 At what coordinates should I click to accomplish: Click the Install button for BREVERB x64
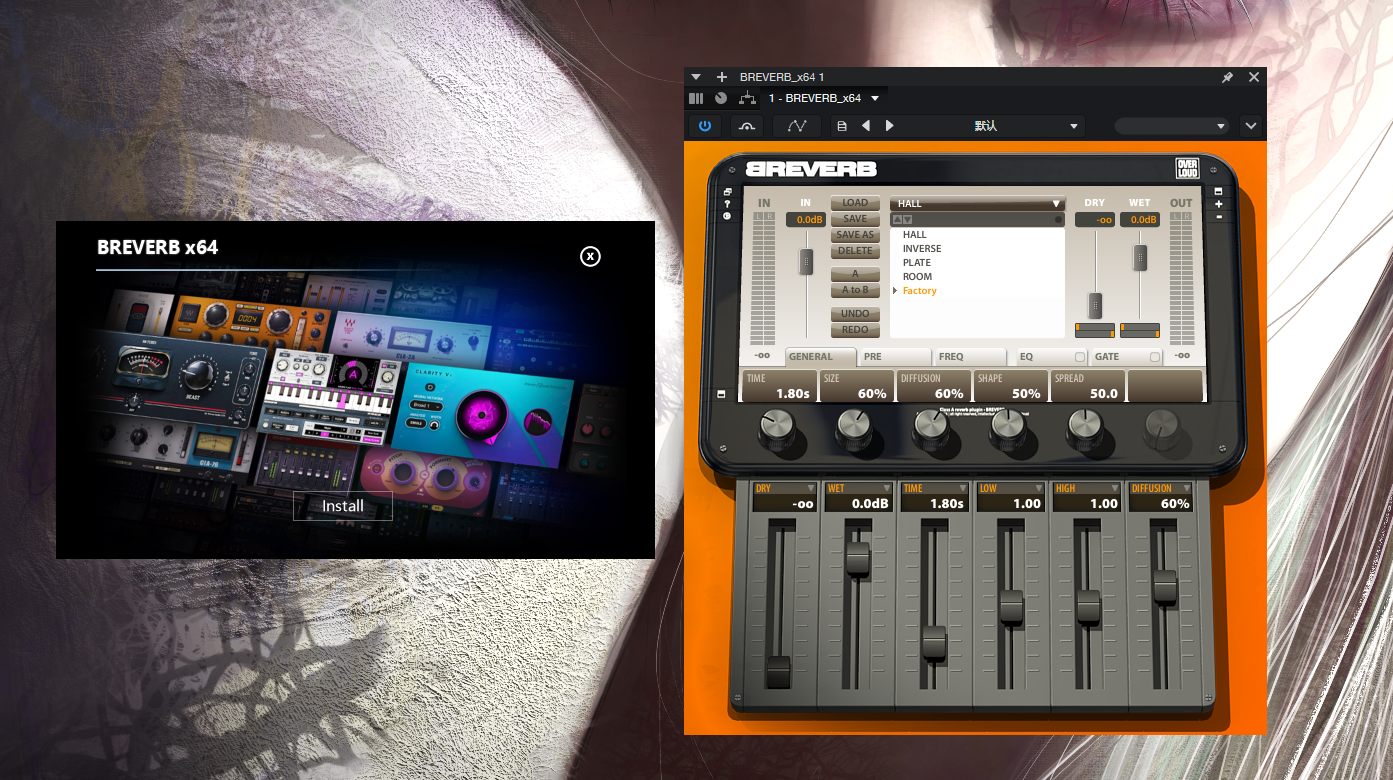coord(342,505)
